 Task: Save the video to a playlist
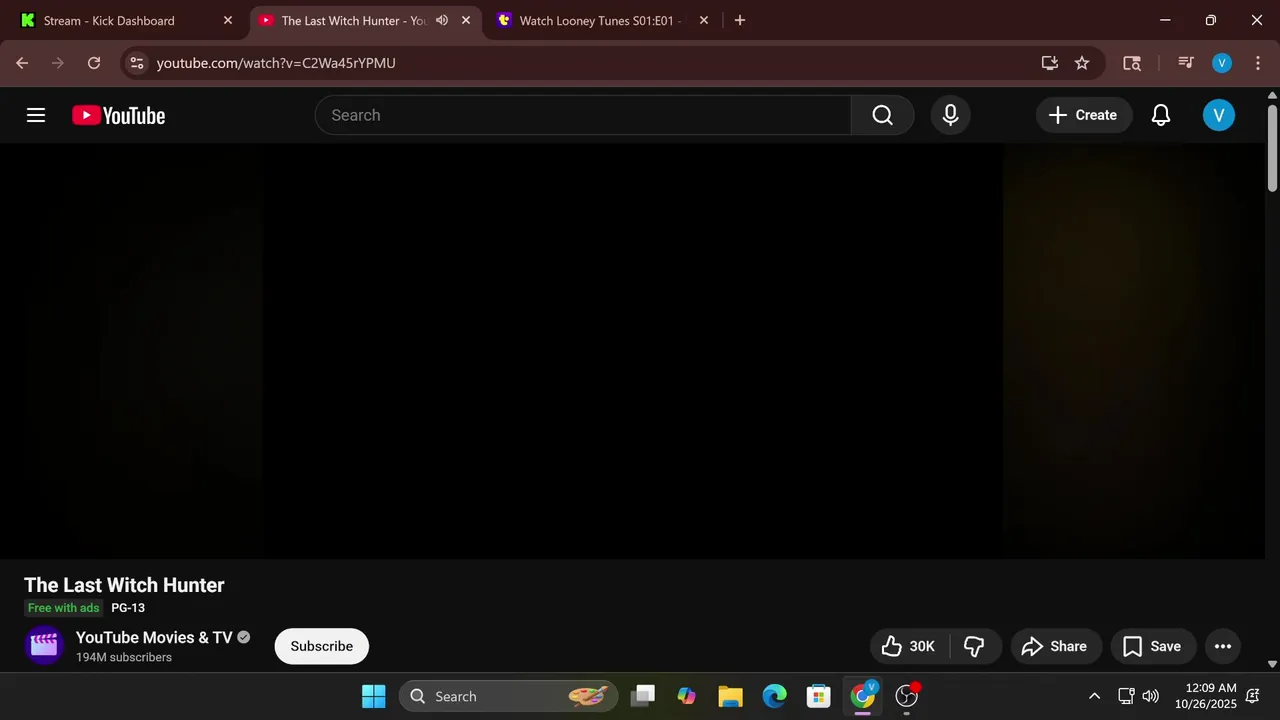coord(1153,646)
